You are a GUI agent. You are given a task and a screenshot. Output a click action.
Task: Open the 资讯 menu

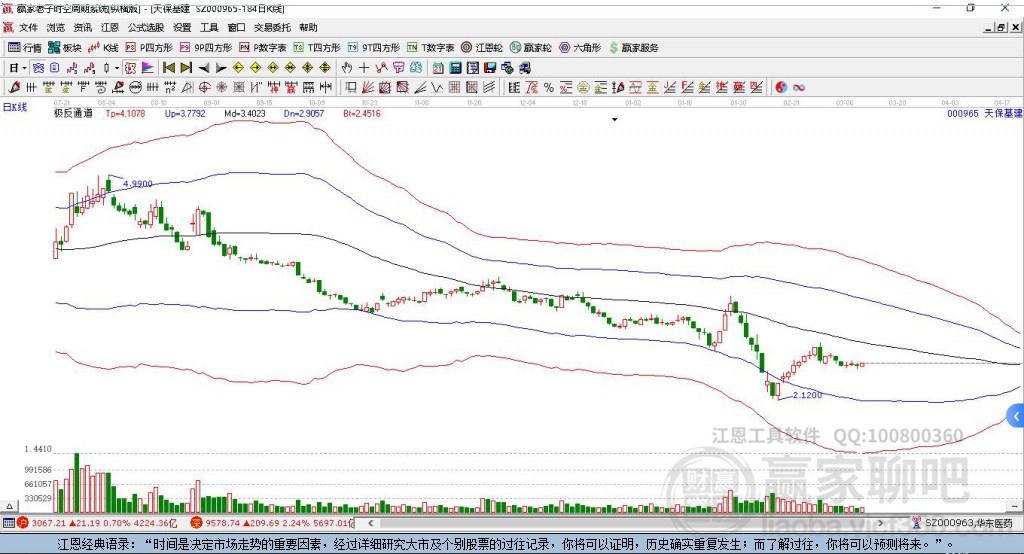click(x=83, y=27)
